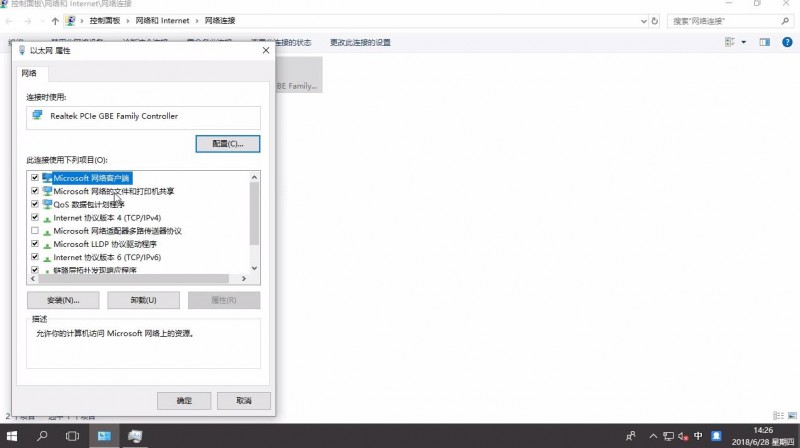Show hidden tray icons chevron
This screenshot has width=800, height=448.
(x=653, y=436)
